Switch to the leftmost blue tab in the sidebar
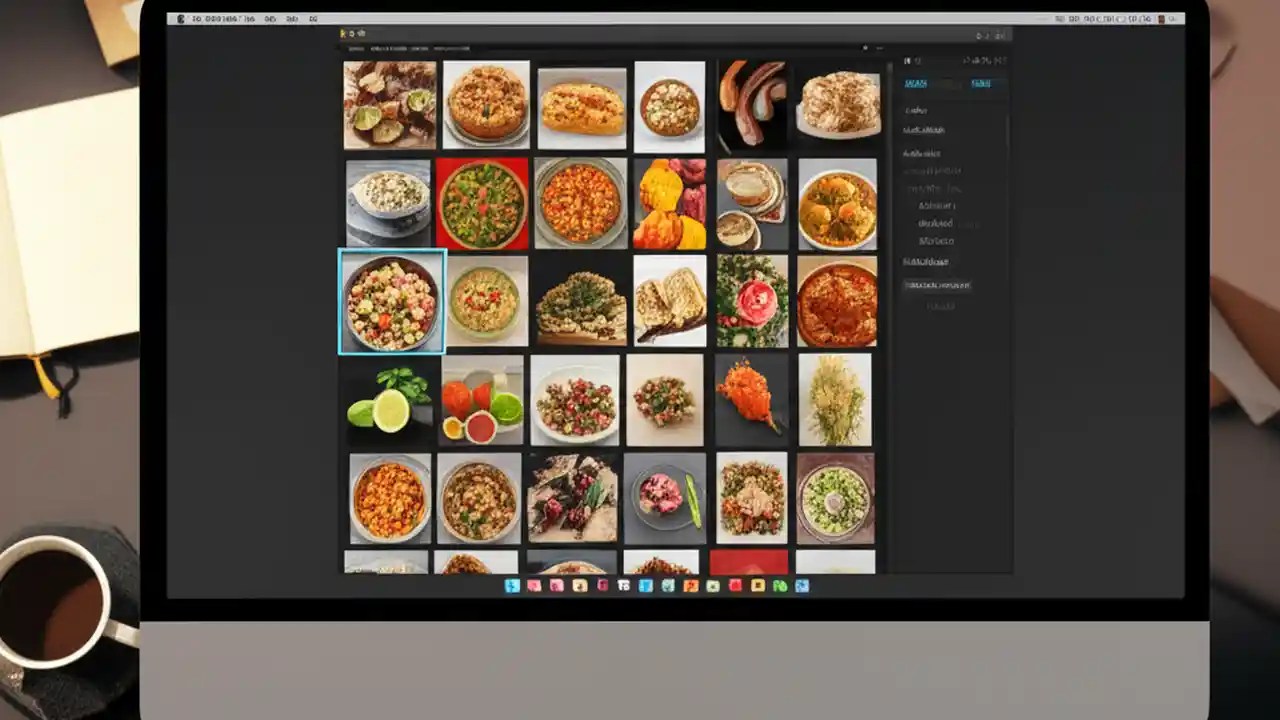This screenshot has height=720, width=1280. tap(914, 84)
